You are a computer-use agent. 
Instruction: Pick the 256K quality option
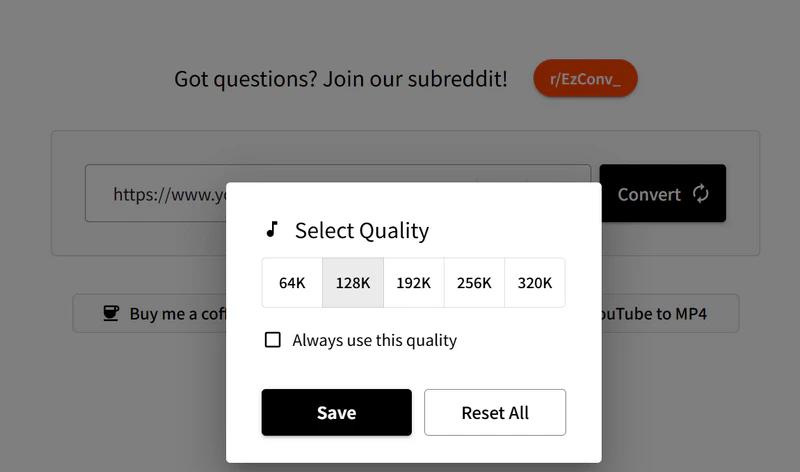click(474, 283)
